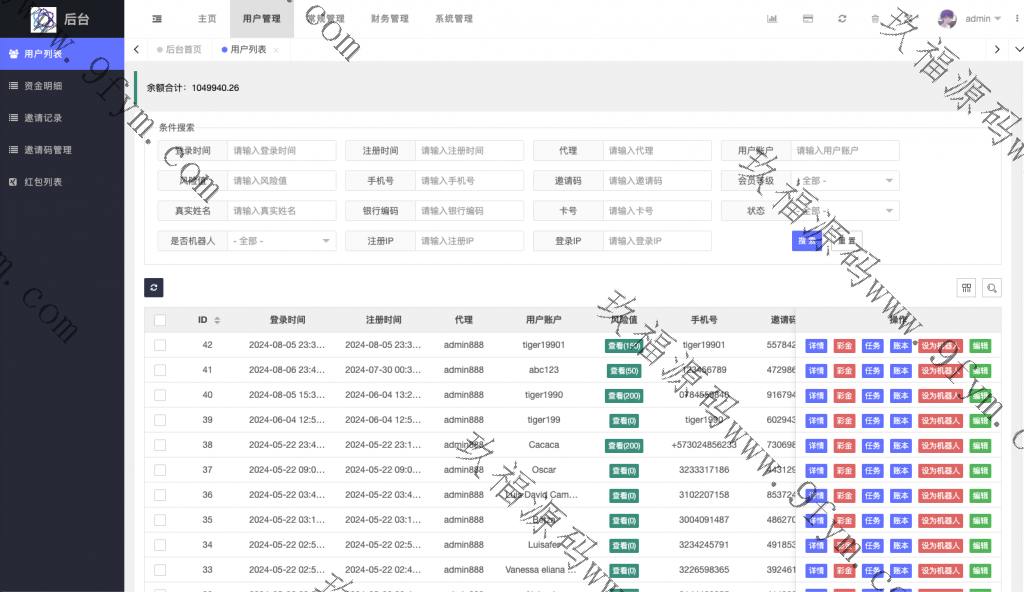Toggle the select-all checkbox in table header

pyautogui.click(x=160, y=320)
